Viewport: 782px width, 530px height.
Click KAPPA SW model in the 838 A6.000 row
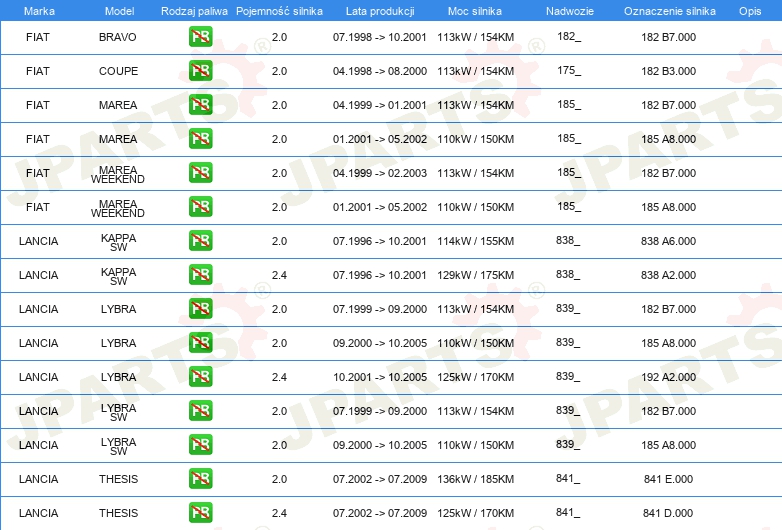point(118,242)
